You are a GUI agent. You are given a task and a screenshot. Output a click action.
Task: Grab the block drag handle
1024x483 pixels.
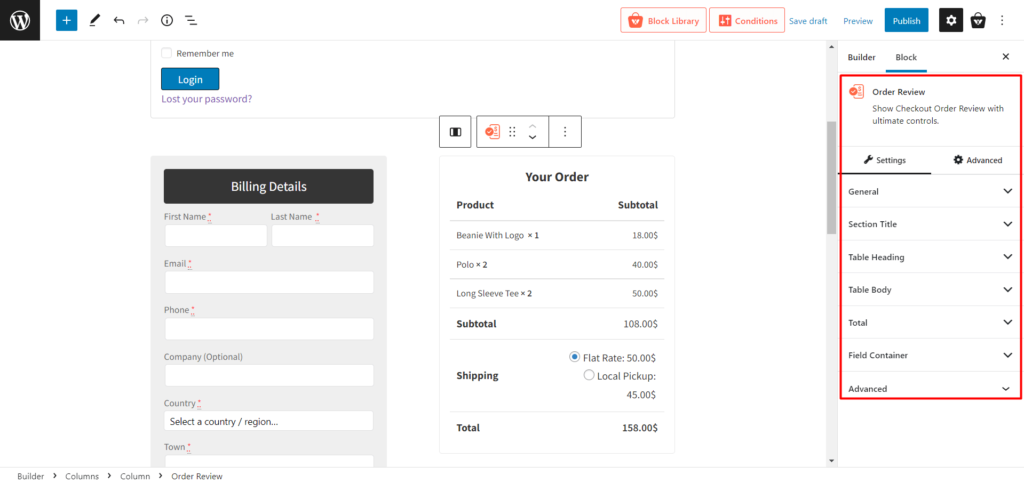pyautogui.click(x=513, y=132)
